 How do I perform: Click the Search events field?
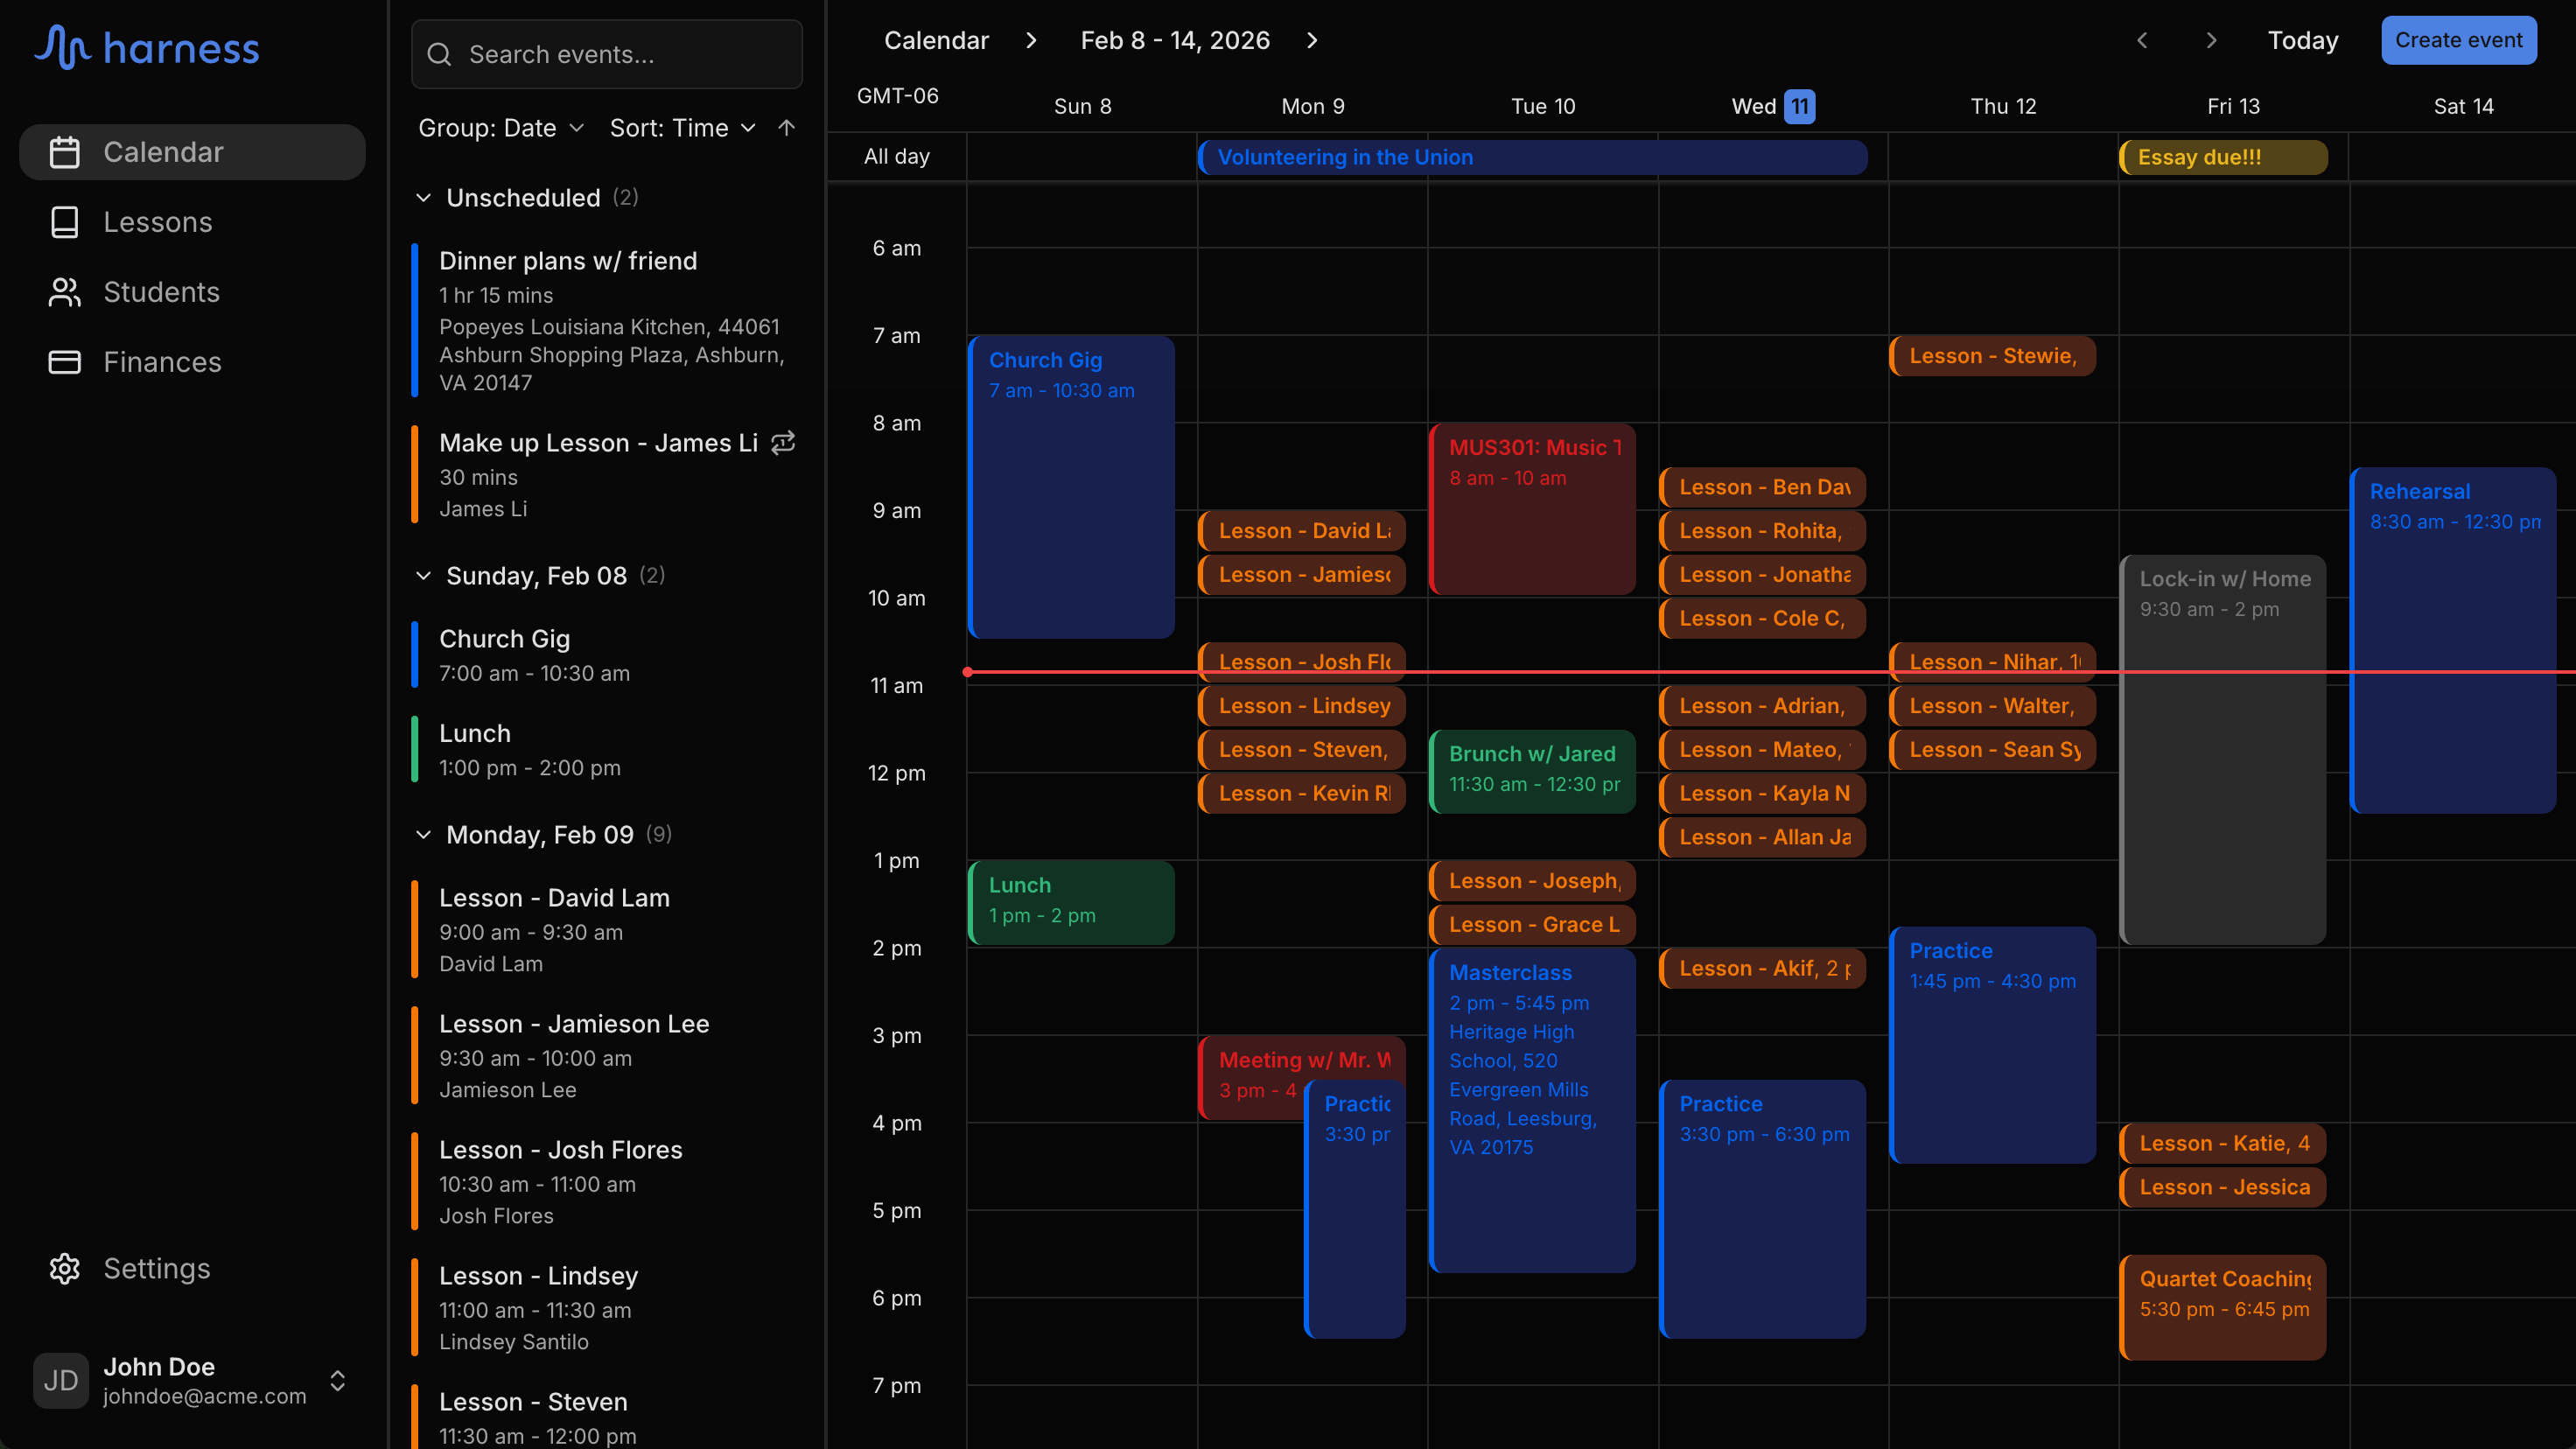(x=620, y=54)
